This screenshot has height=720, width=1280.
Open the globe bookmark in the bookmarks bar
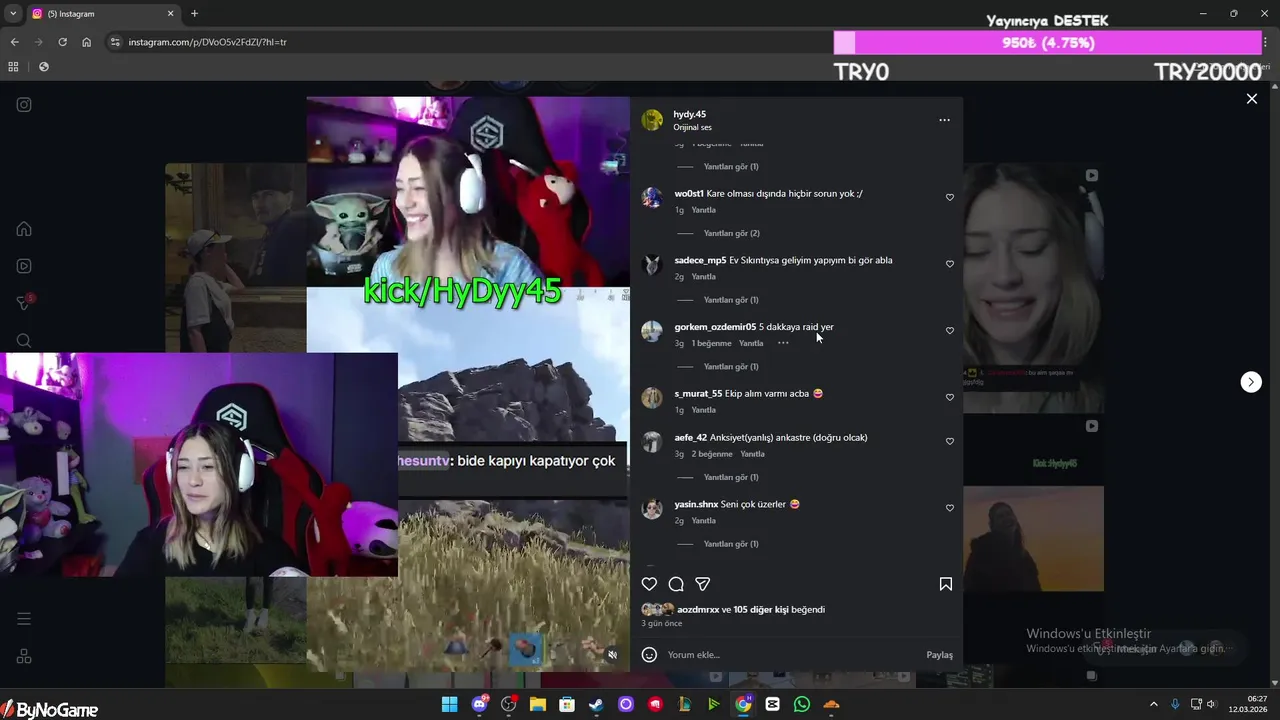click(44, 67)
